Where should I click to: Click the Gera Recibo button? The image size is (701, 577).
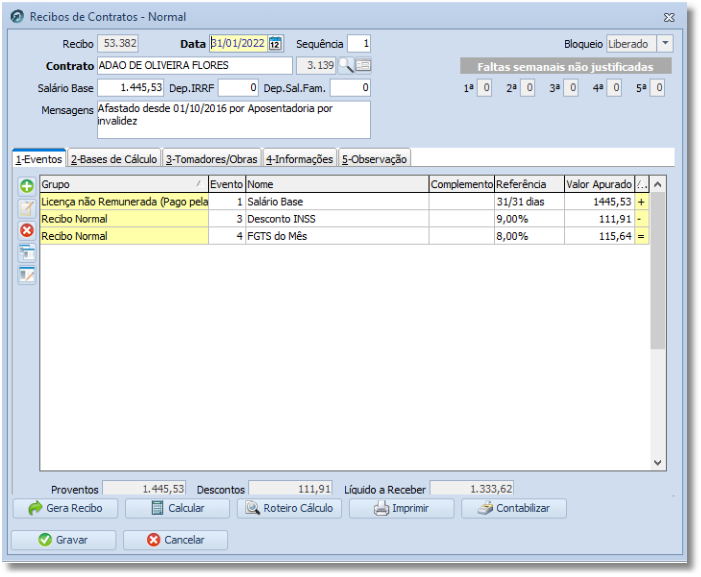(65, 508)
